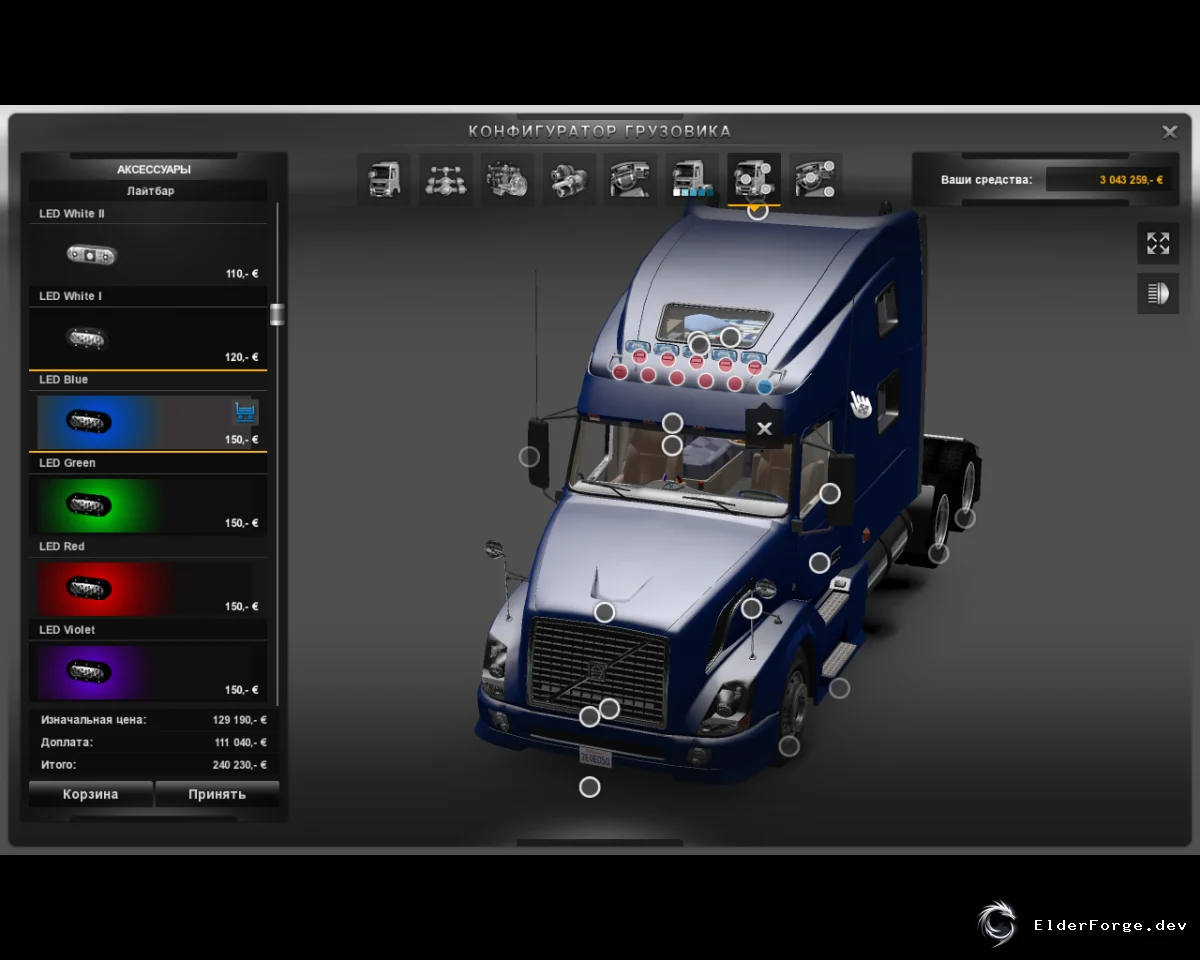This screenshot has width=1200, height=960.
Task: Close the truck configurator window
Action: (x=1169, y=132)
